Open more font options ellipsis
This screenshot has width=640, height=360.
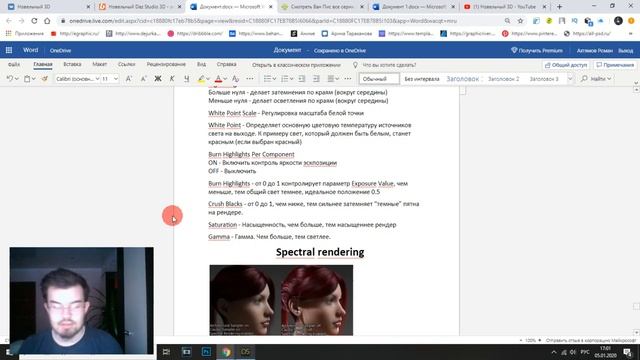(250, 79)
